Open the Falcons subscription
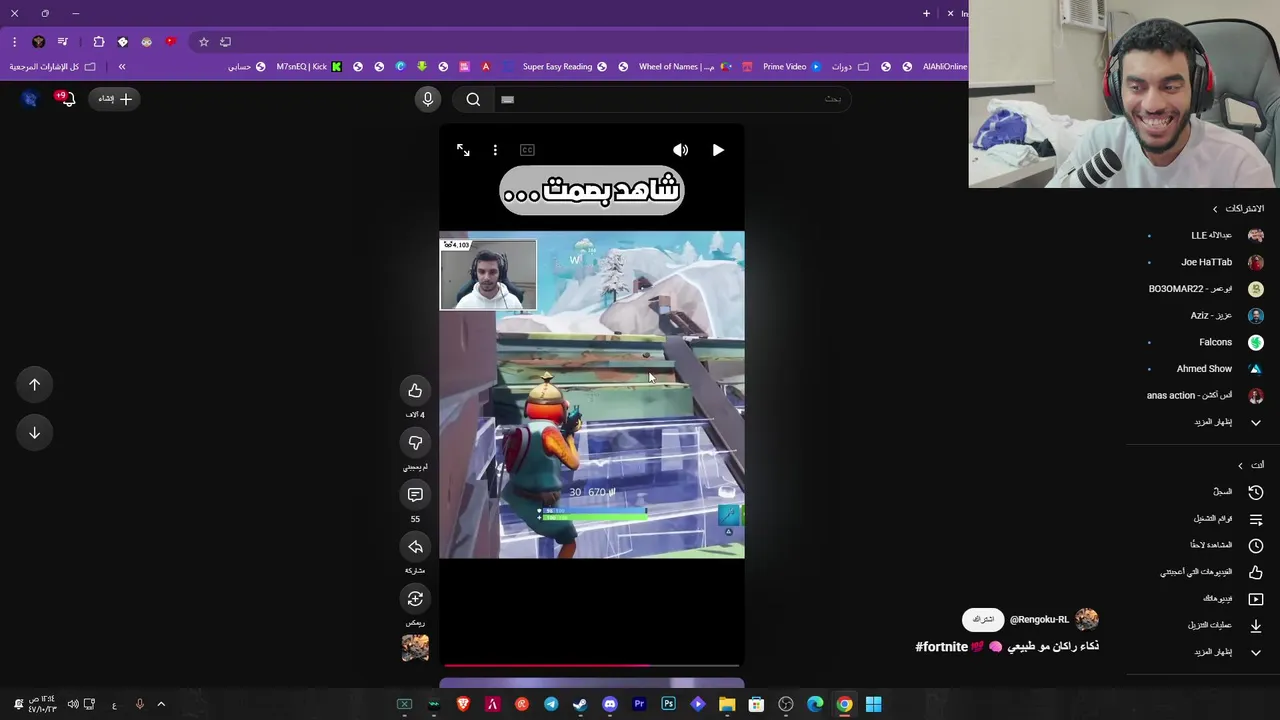Screen dimensions: 1280x720 [x=1205, y=342]
